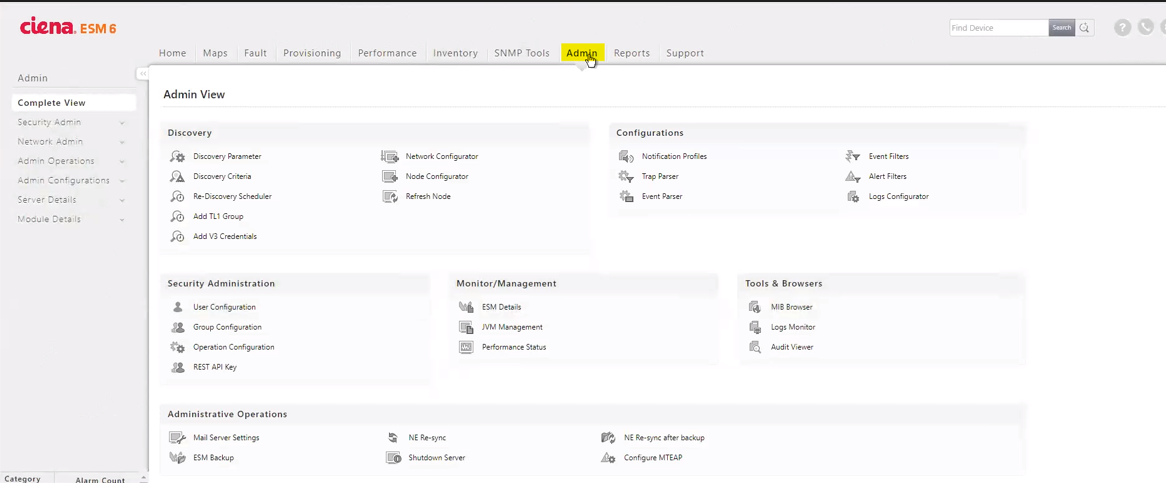This screenshot has width=1166, height=483.
Task: Click the Configure MTEAP icon
Action: tap(608, 458)
